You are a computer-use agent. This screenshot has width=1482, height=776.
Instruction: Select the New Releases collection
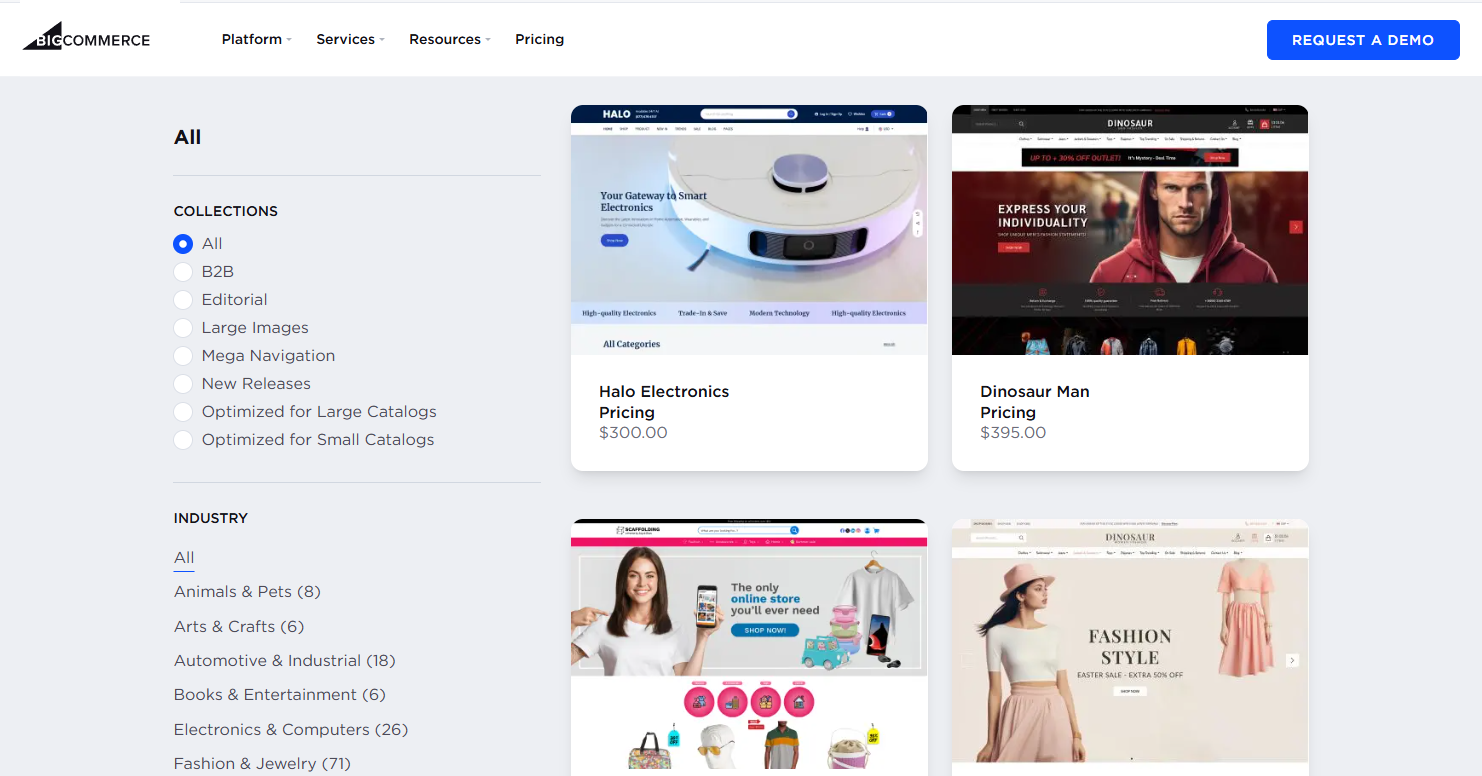[x=183, y=383]
